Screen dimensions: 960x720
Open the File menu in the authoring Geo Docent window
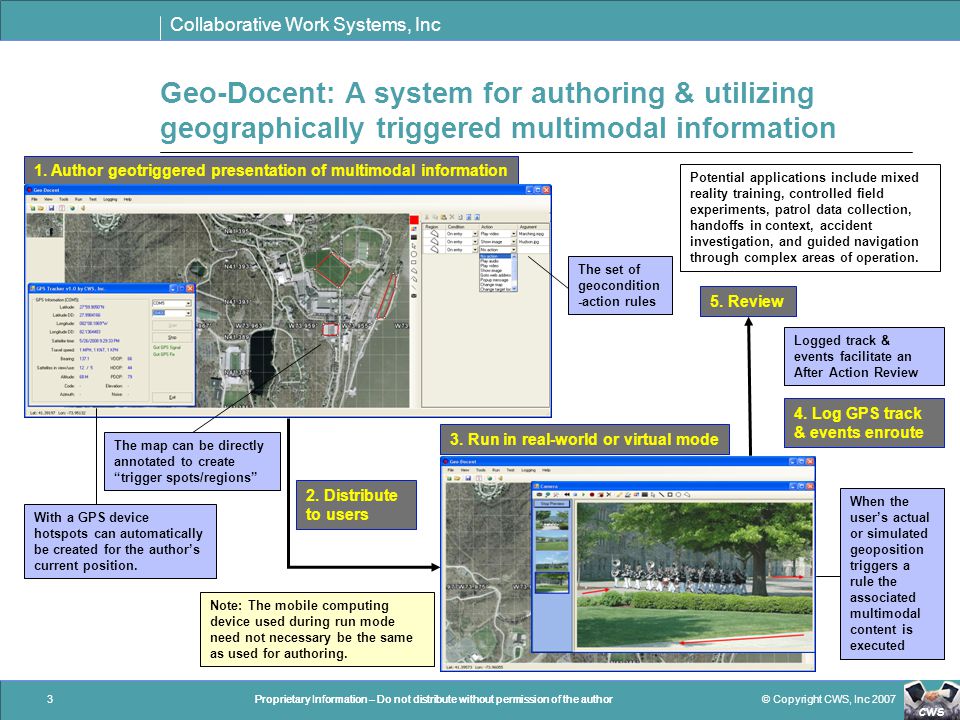[34, 199]
